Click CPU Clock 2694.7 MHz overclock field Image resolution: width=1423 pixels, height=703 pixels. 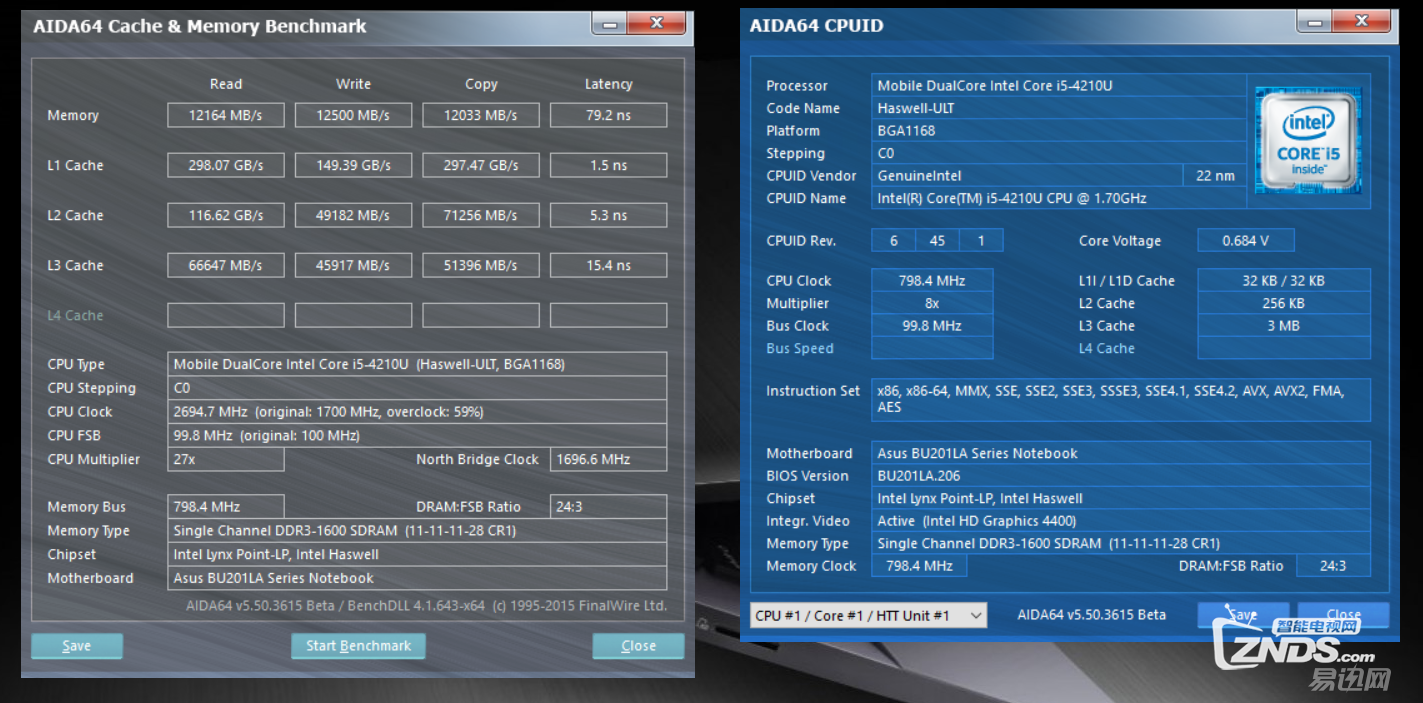(x=417, y=412)
